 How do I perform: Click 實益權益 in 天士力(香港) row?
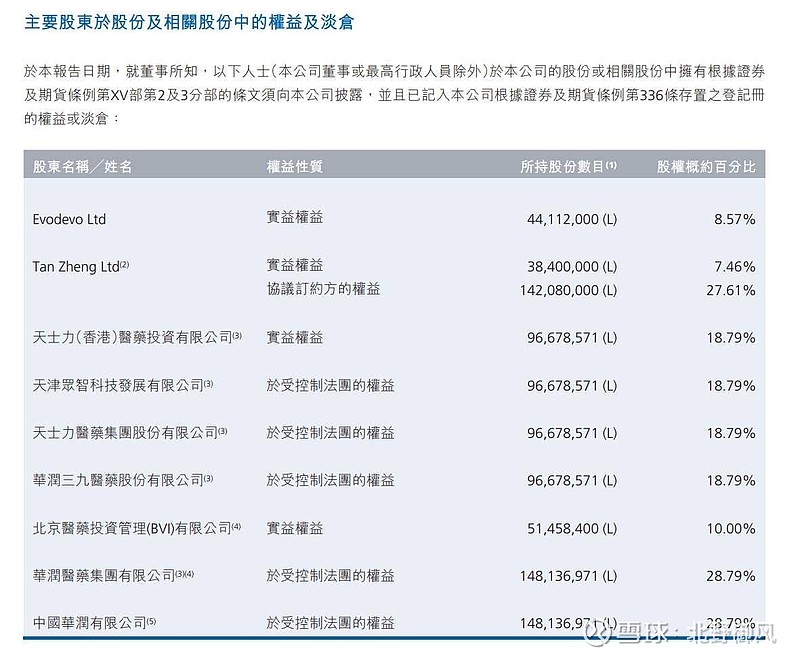294,337
